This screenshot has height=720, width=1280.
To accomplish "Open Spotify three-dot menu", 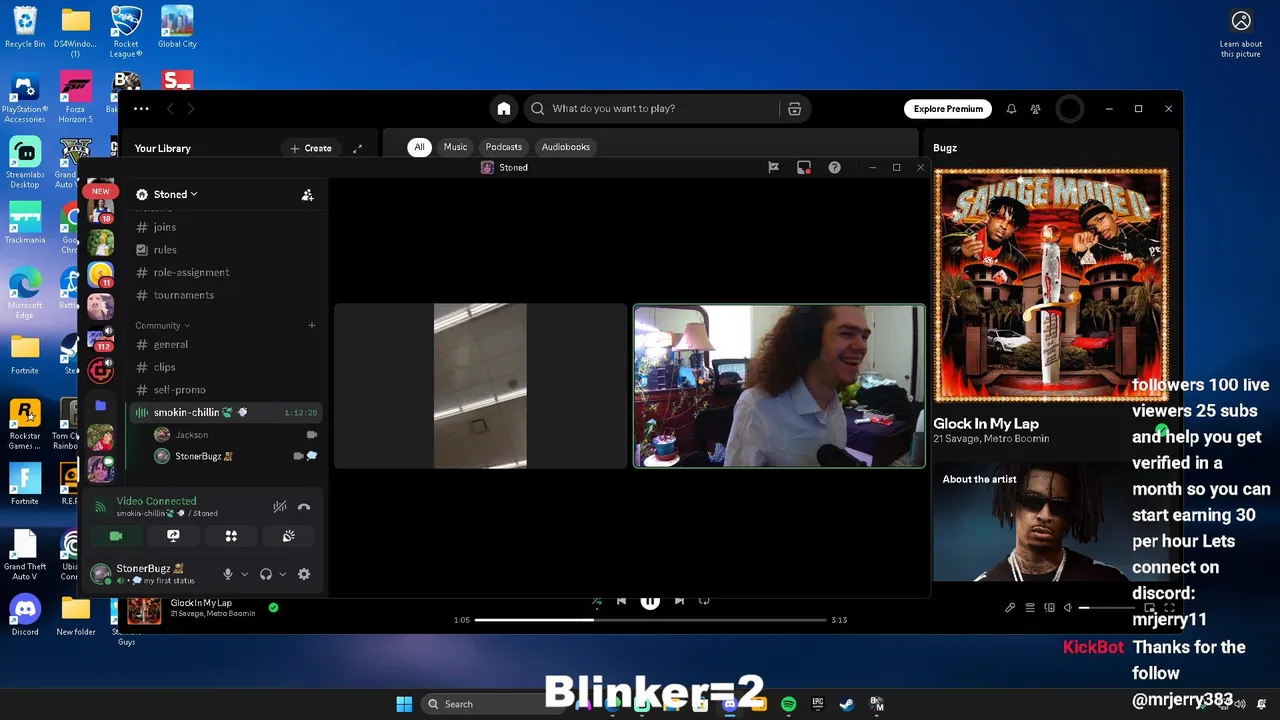I will point(141,108).
